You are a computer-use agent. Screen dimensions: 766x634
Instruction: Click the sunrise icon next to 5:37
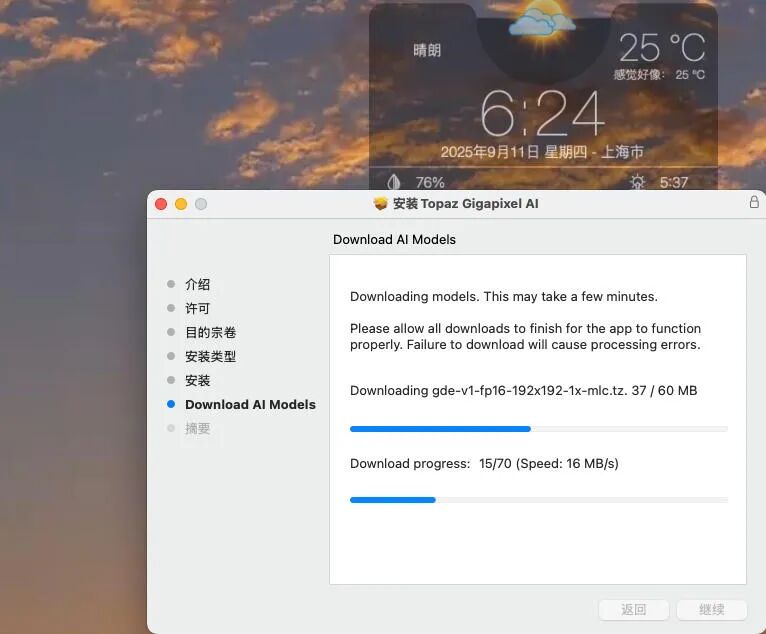(x=637, y=182)
